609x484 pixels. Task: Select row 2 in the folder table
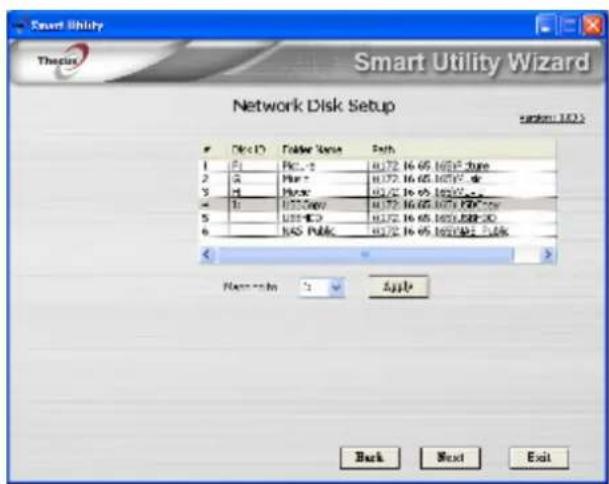pyautogui.click(x=378, y=179)
